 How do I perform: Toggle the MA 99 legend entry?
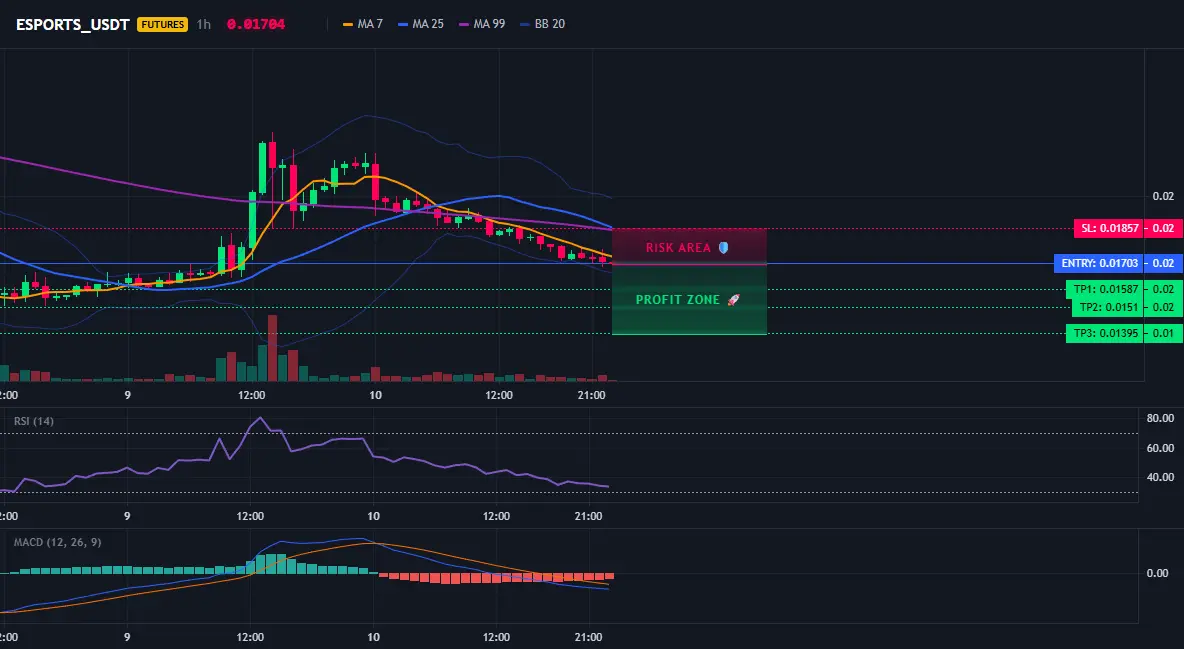pos(483,24)
